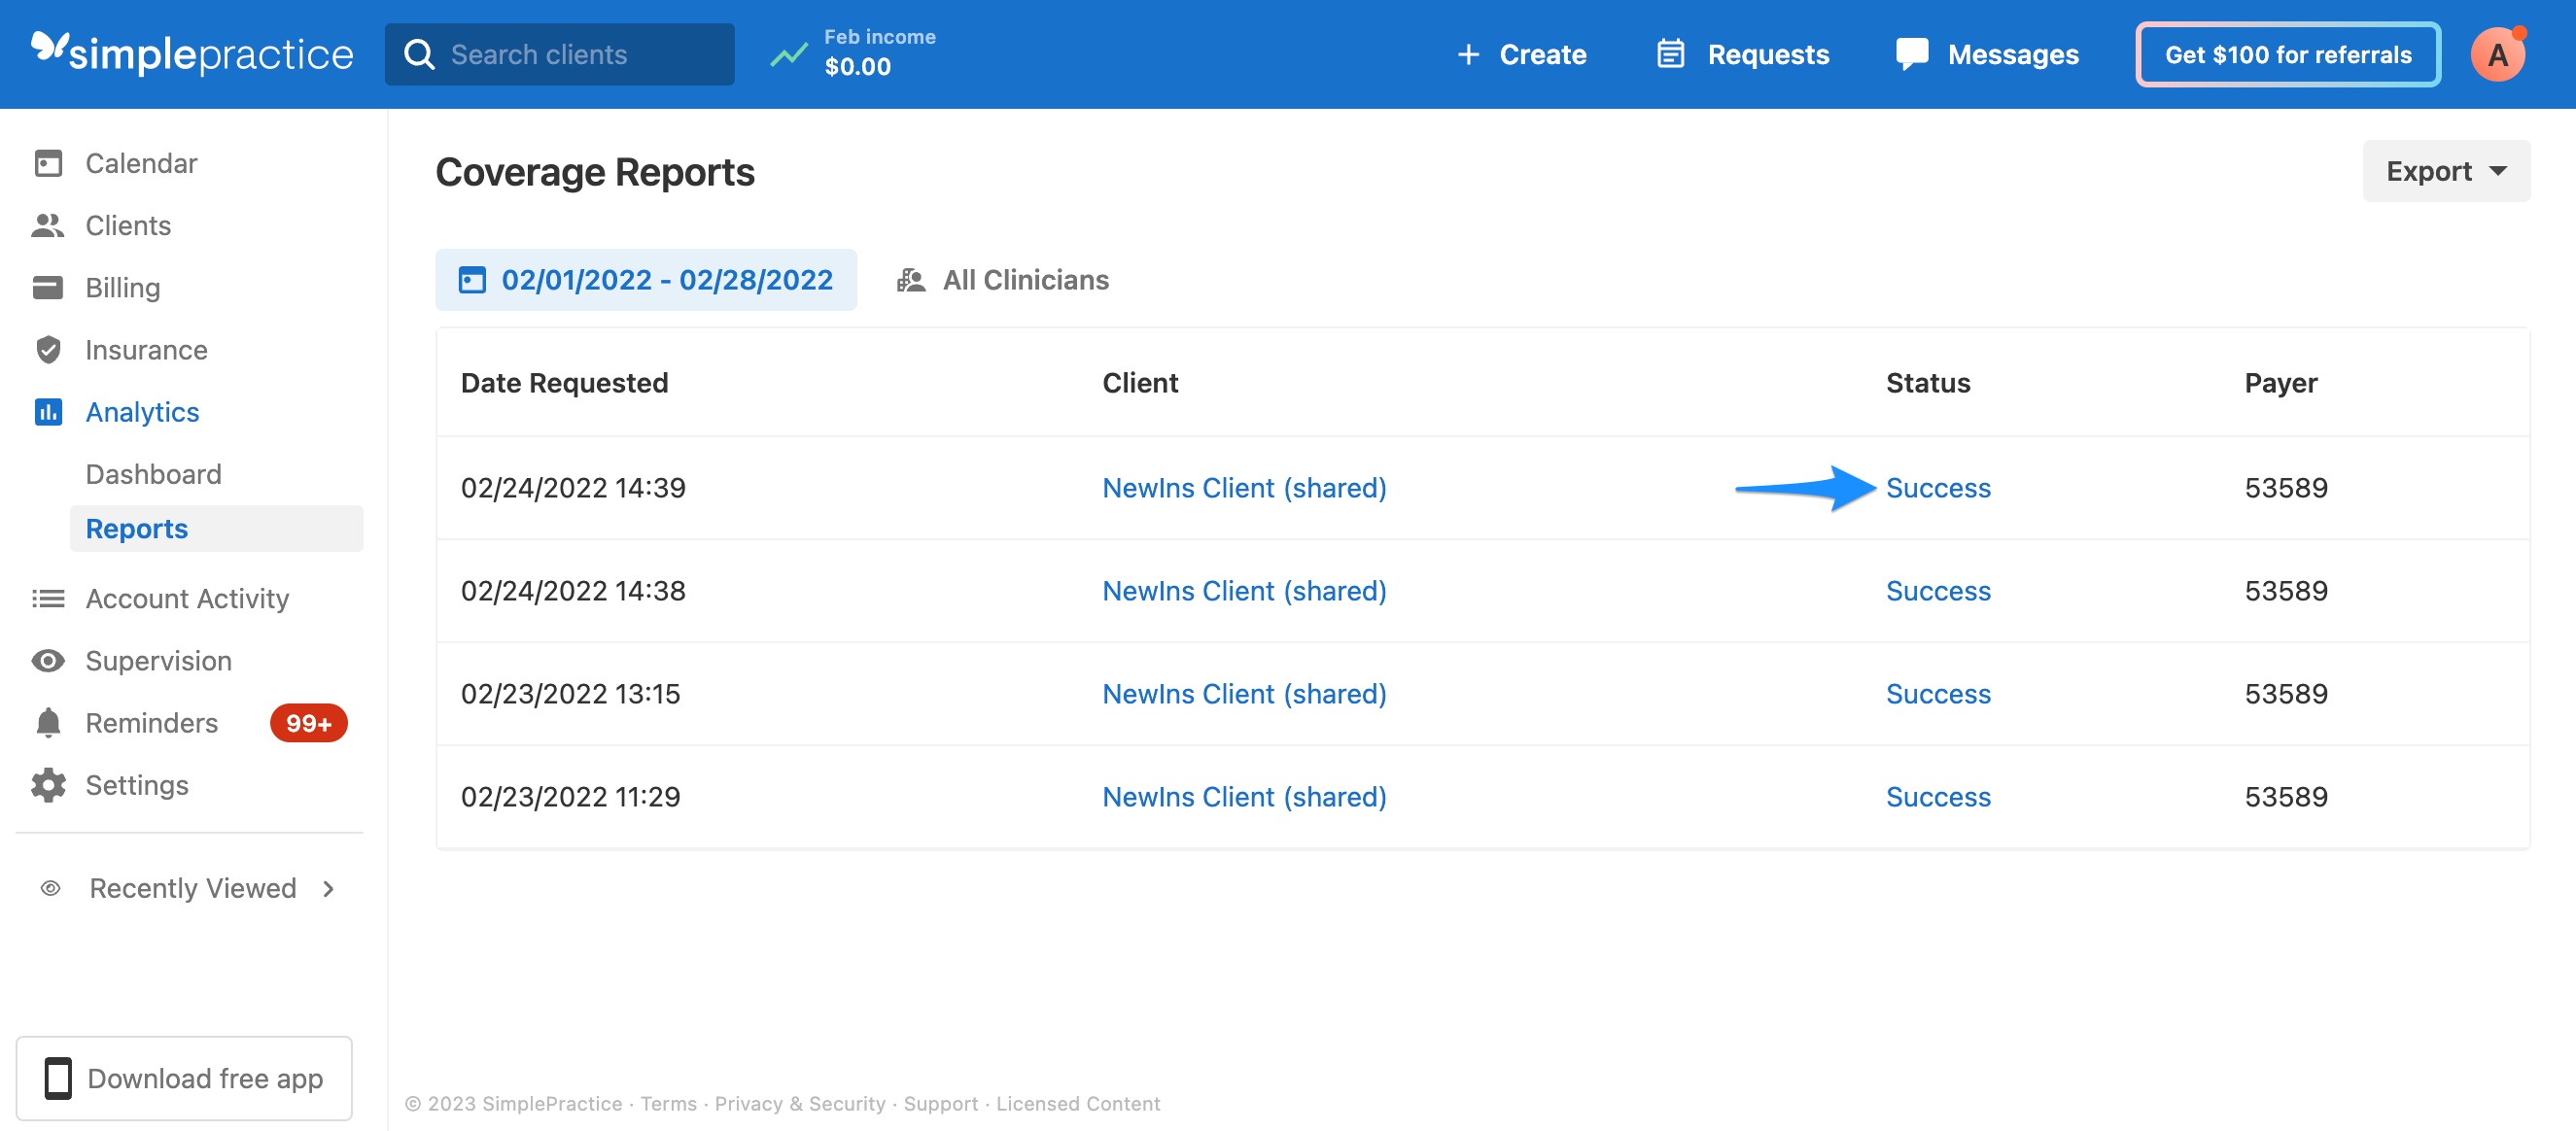This screenshot has height=1131, width=2576.
Task: Open Settings via the gear icon
Action: coord(48,785)
